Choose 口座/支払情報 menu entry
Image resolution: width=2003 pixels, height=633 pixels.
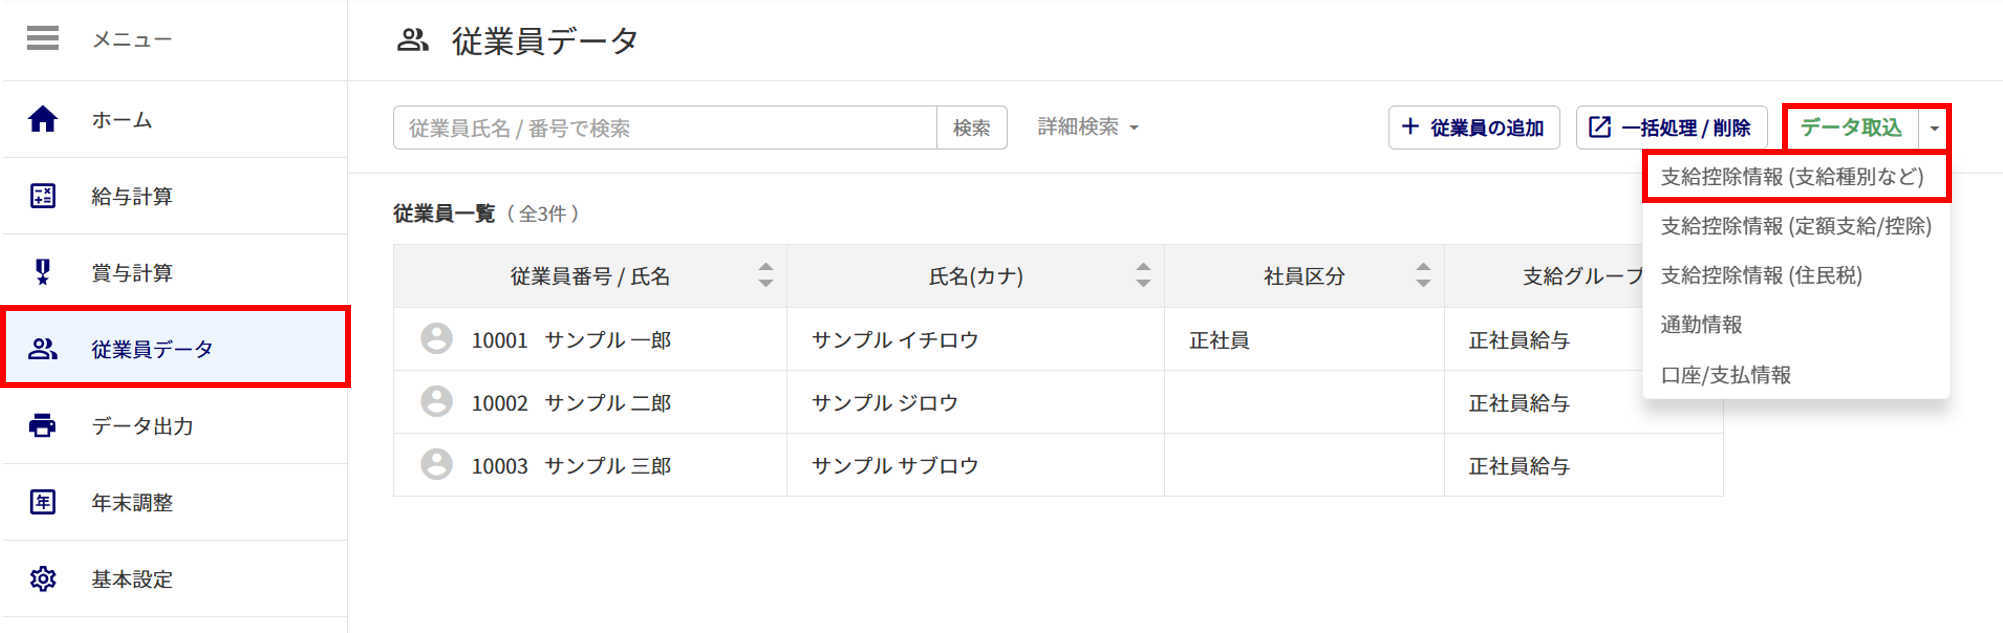click(x=1796, y=375)
